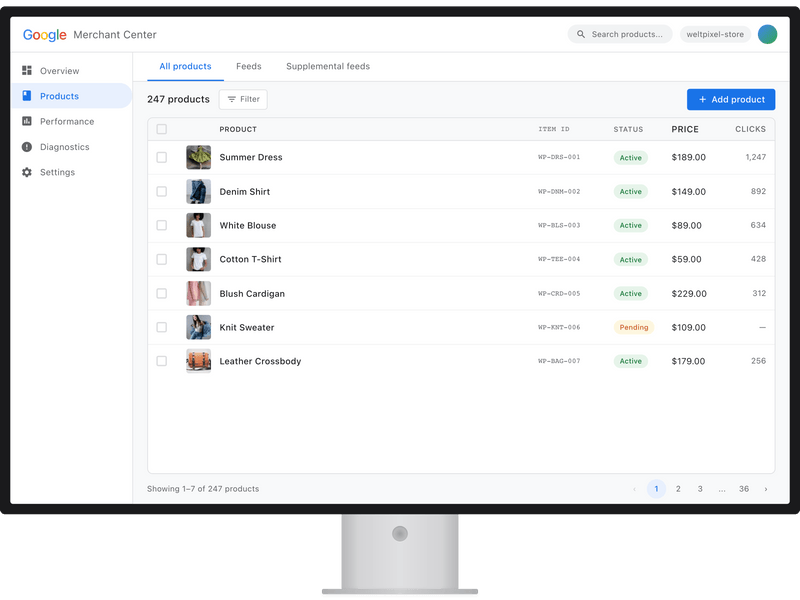Expand pagination with the next-page chevron
This screenshot has height=600, width=800.
766,489
